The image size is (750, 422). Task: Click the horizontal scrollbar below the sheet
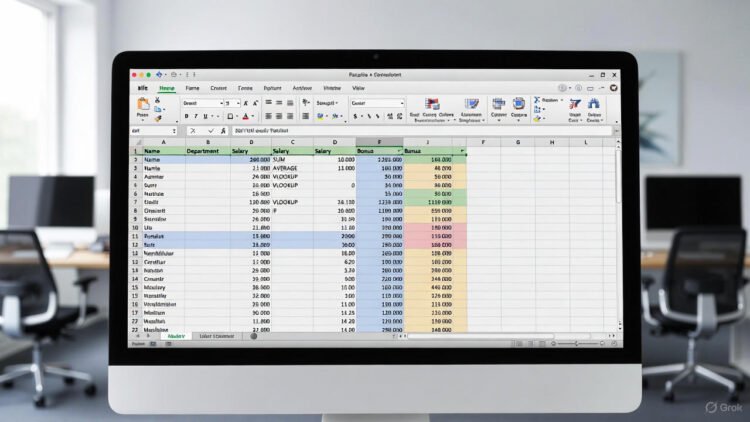pyautogui.click(x=480, y=336)
